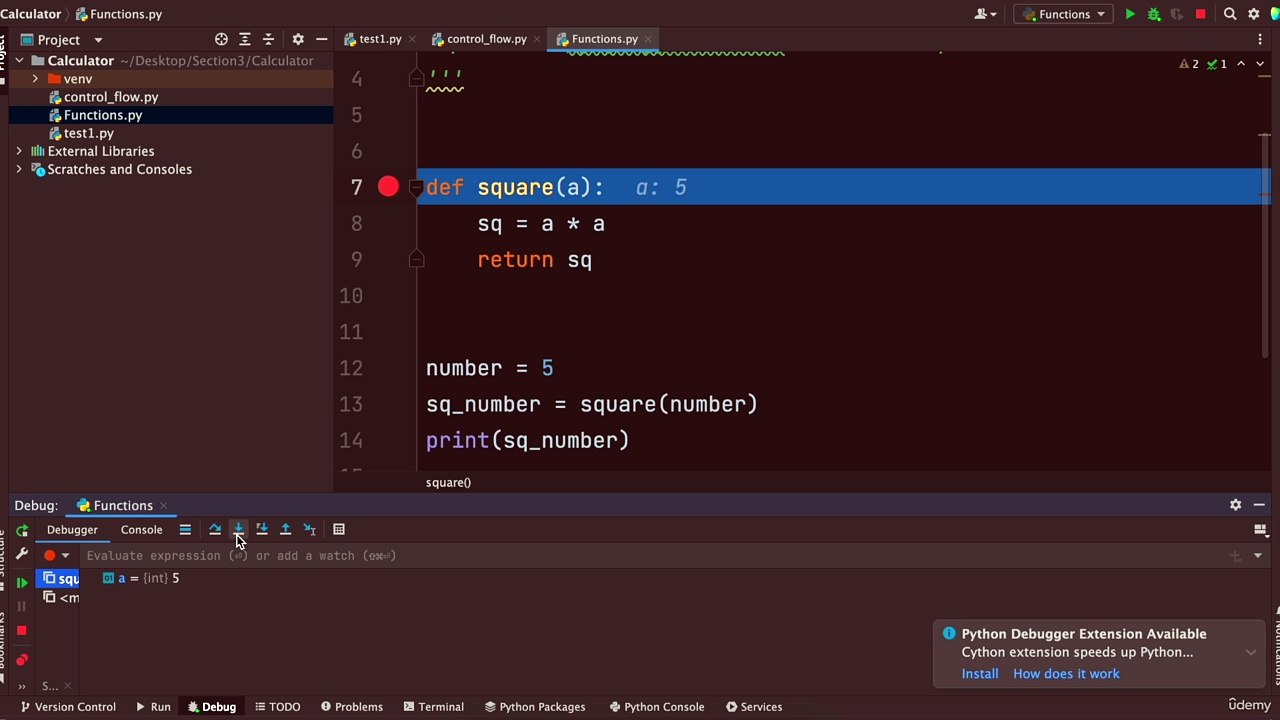The image size is (1280, 720).
Task: Open TODO tool window
Action: point(277,707)
